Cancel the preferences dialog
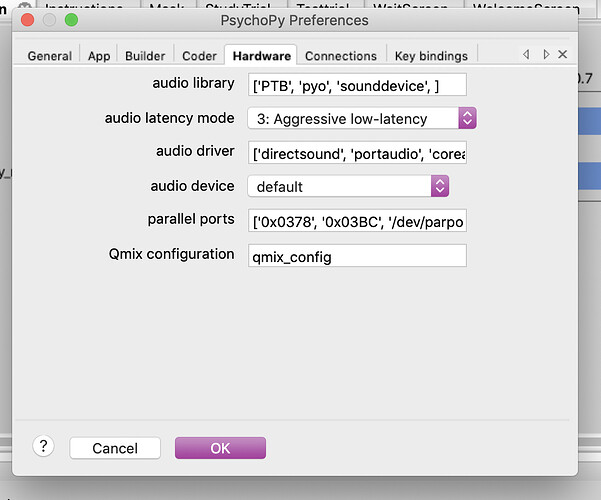Viewport: 601px width, 500px height. (x=115, y=448)
